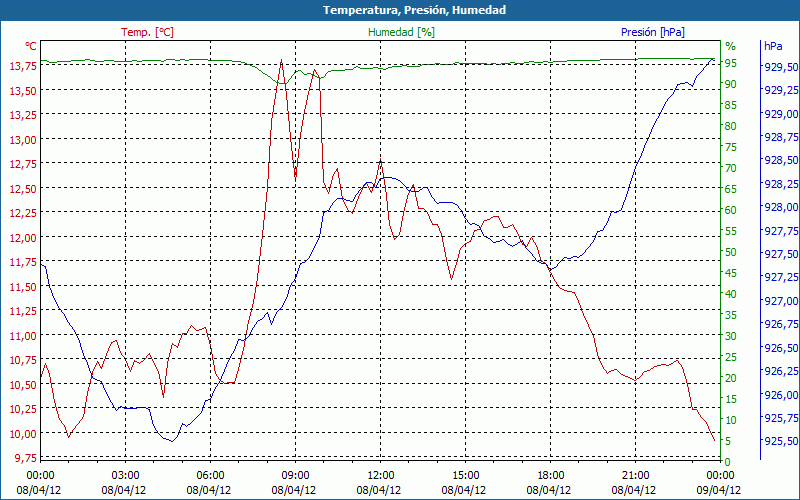800x500 pixels.
Task: Click humidity axis value '65'
Action: tap(731, 189)
